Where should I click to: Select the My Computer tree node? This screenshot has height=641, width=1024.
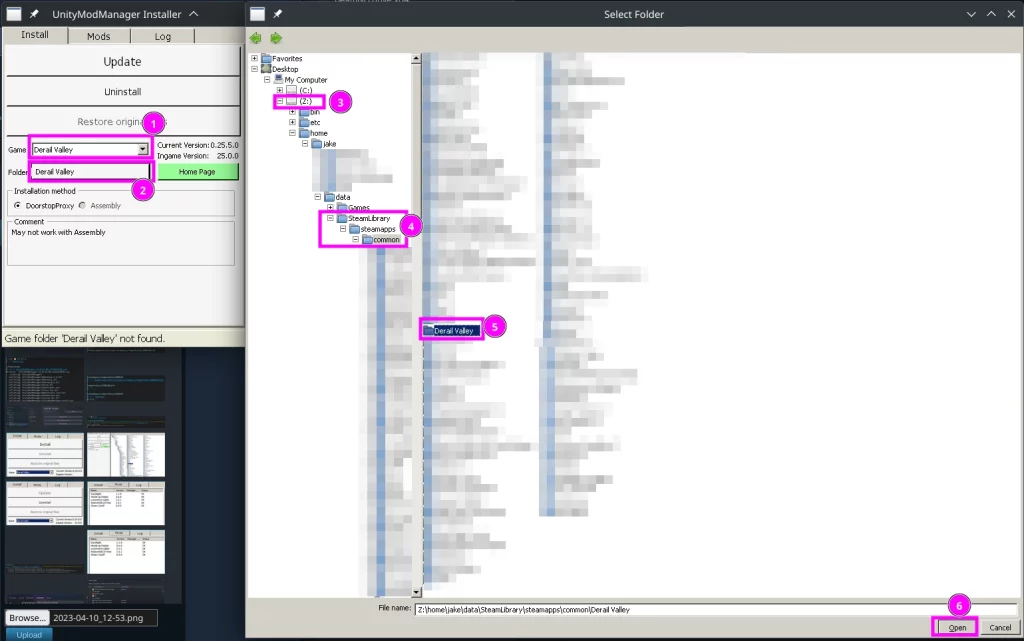(x=305, y=80)
